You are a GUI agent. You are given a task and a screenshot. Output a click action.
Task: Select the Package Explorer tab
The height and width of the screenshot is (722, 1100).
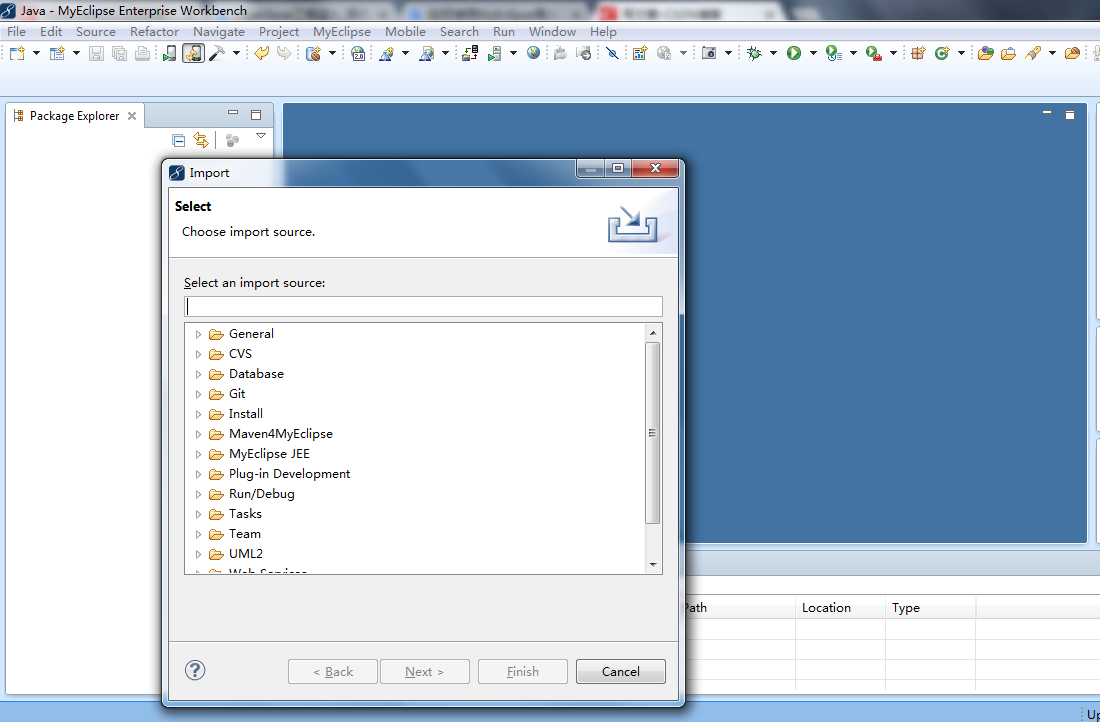[x=74, y=116]
